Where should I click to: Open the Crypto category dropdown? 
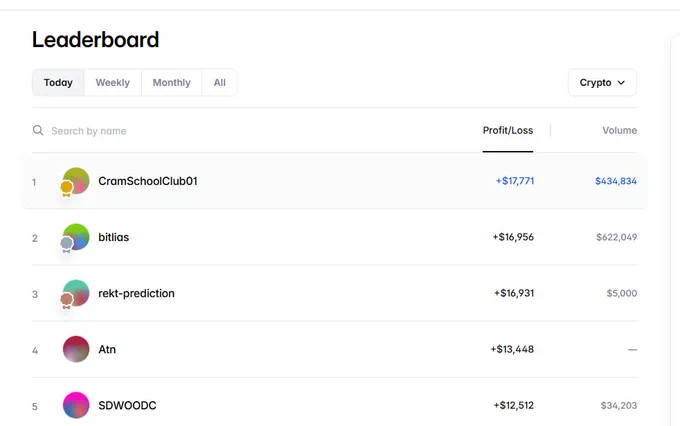602,82
